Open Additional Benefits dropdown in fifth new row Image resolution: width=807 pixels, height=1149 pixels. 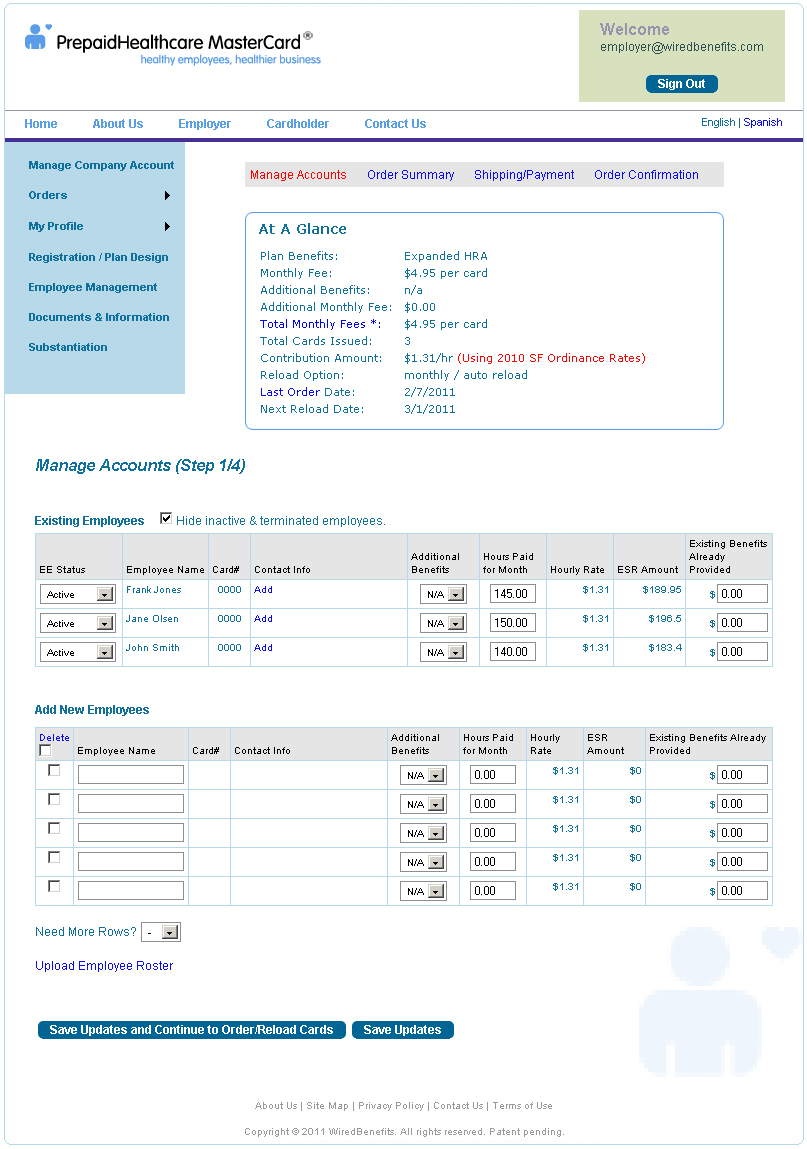coord(424,891)
